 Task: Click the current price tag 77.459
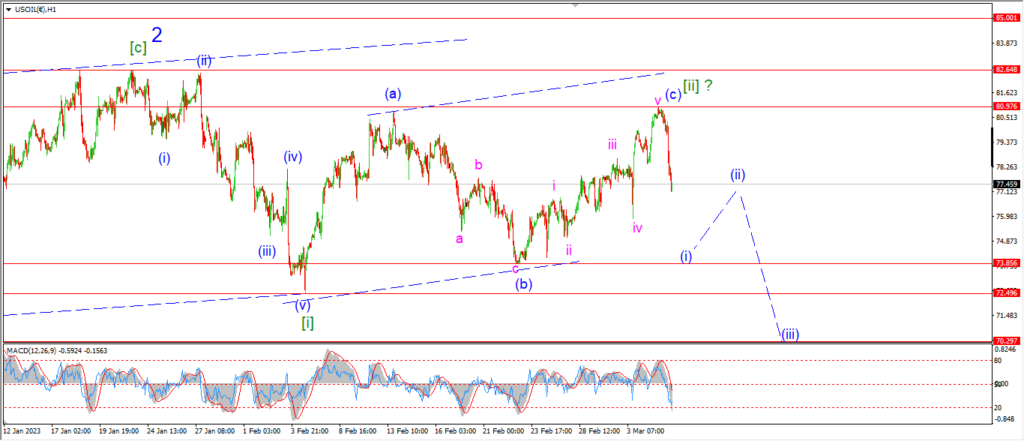pyautogui.click(x=1004, y=184)
